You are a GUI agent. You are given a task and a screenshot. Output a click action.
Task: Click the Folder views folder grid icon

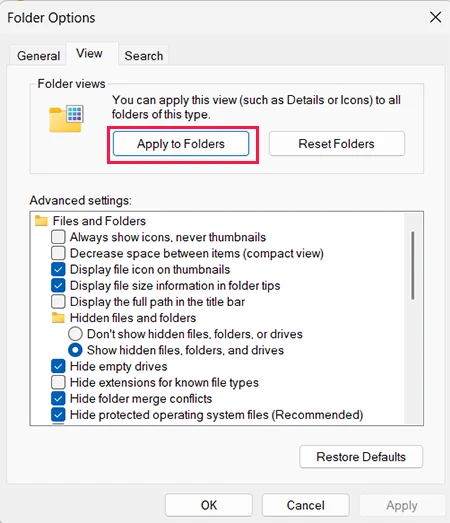tap(66, 119)
